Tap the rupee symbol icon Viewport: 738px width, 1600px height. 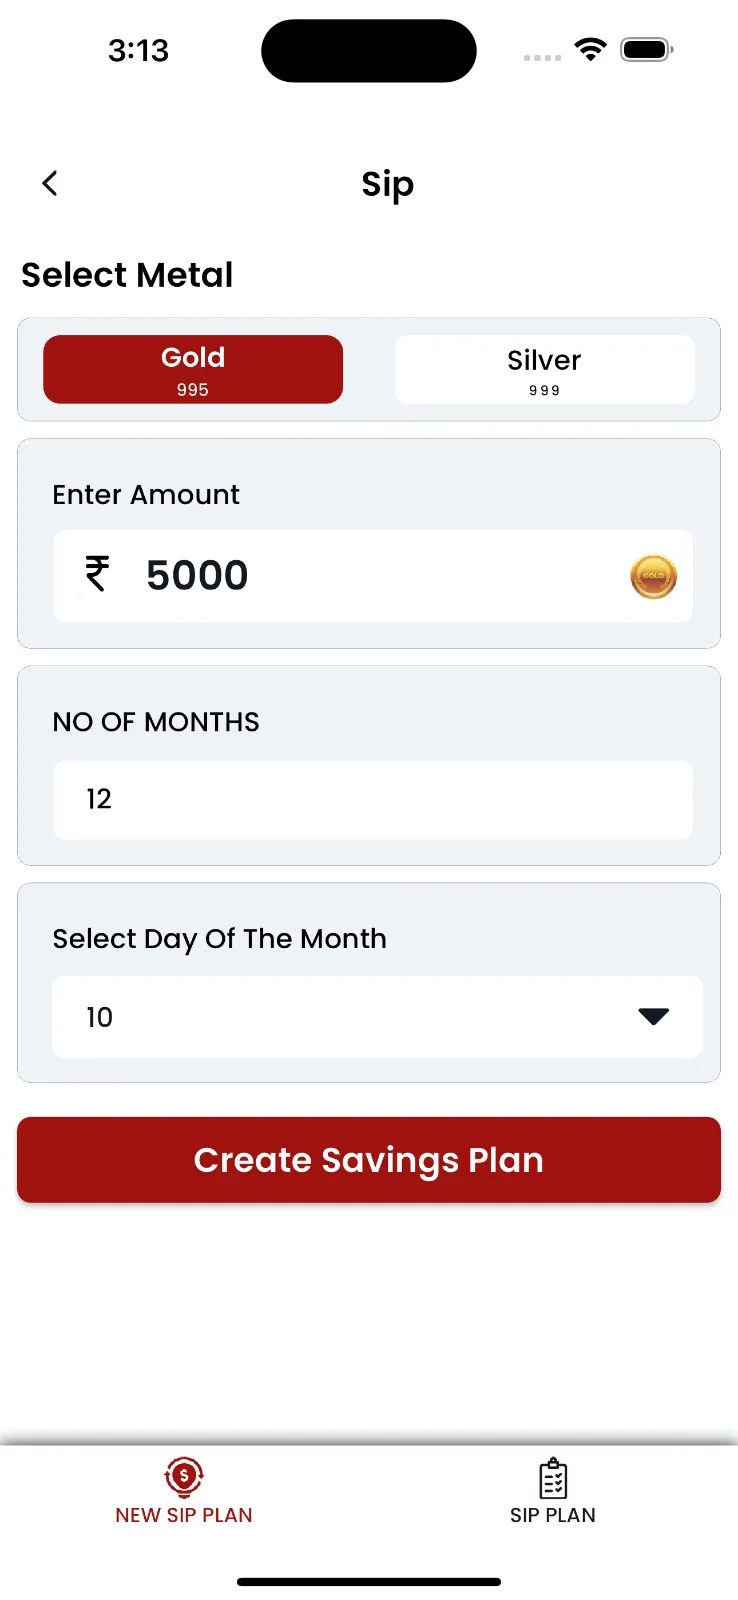point(97,574)
